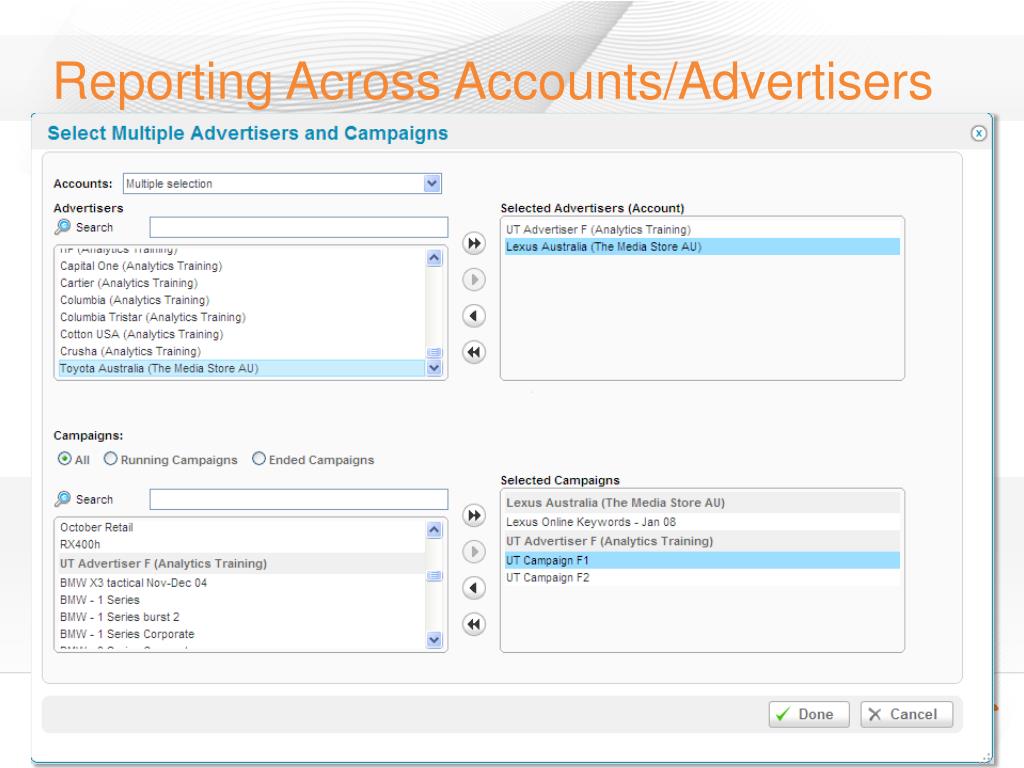
Task: Select Lexus Online Keywords - Jan 08 campaign
Action: click(x=702, y=522)
